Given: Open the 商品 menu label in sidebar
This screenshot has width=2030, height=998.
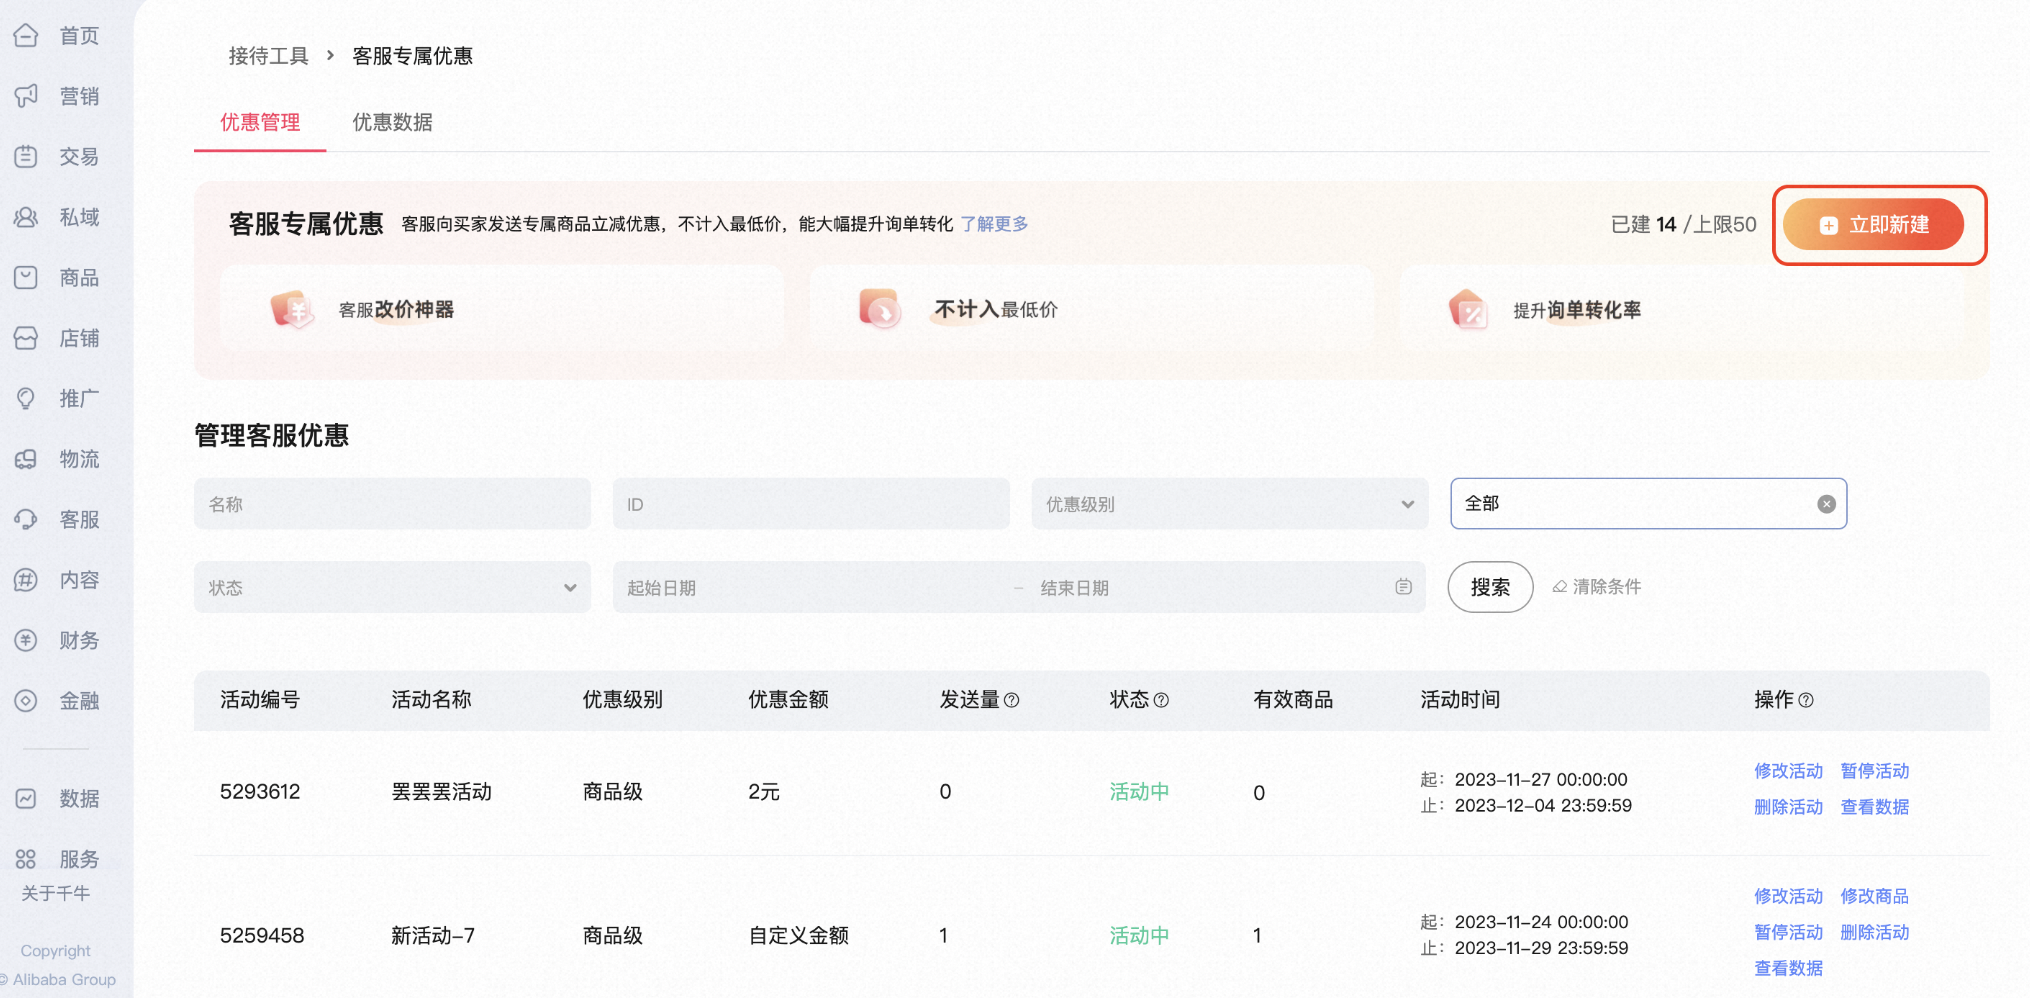Looking at the screenshot, I should pyautogui.click(x=79, y=278).
